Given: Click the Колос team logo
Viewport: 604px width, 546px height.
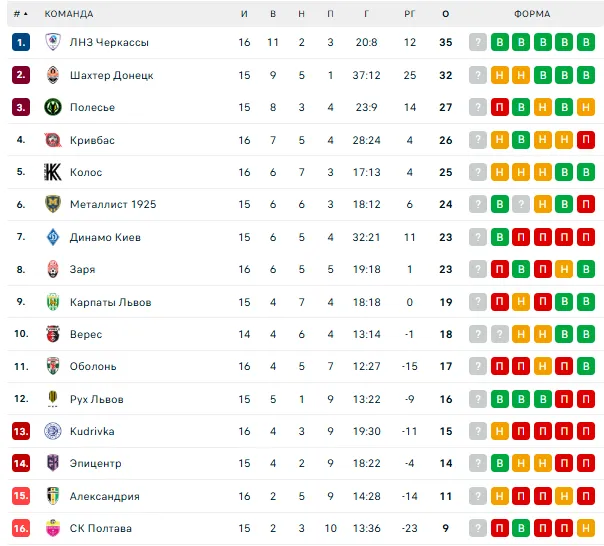Looking at the screenshot, I should 53,172.
